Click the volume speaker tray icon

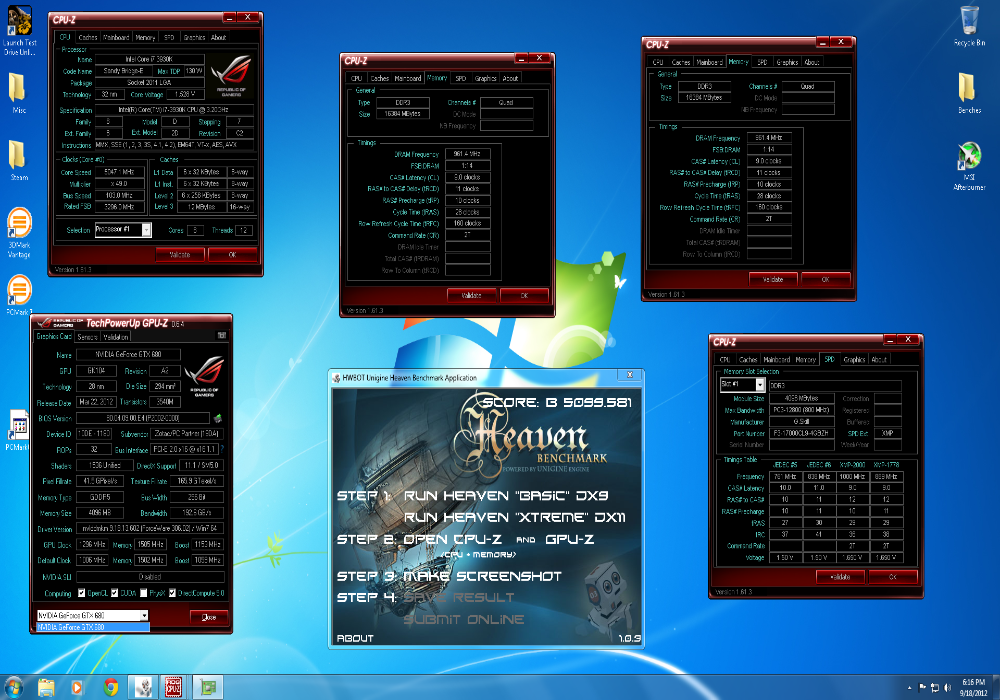click(x=947, y=687)
